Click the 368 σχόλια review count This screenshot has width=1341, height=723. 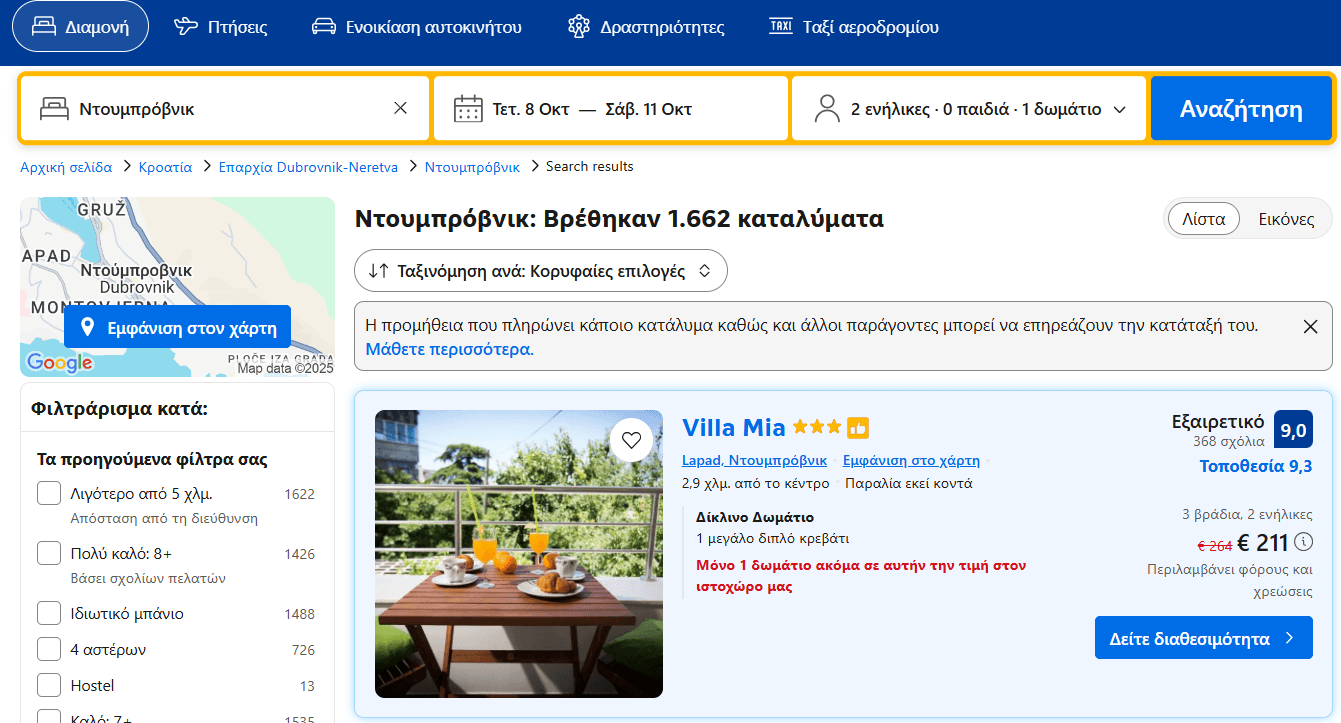(1229, 441)
